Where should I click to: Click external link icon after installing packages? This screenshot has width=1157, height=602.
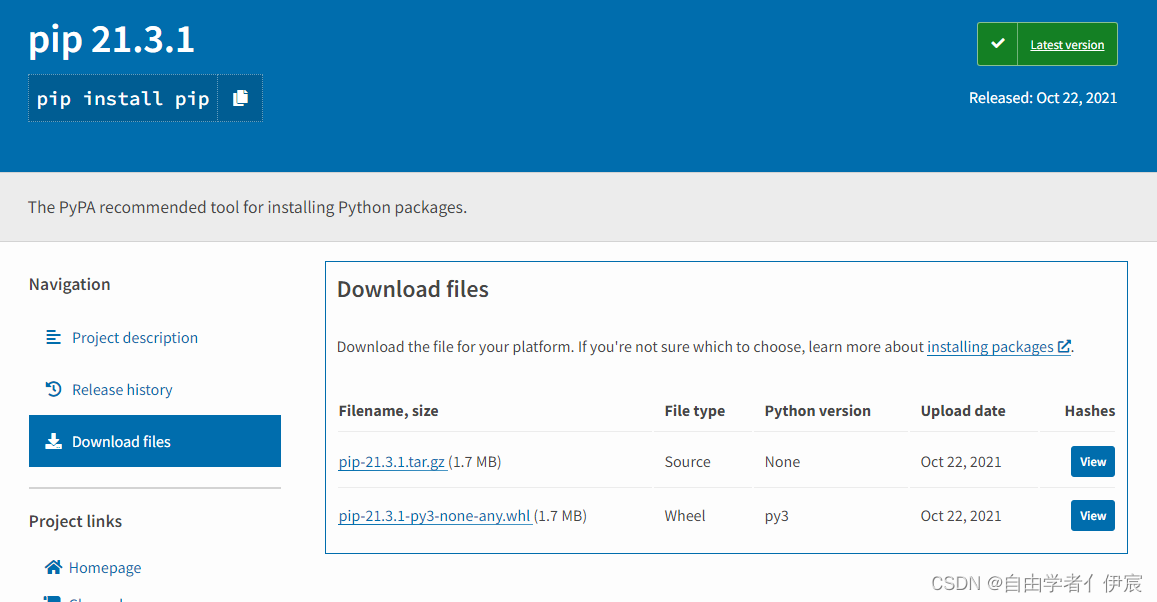[x=1063, y=346]
